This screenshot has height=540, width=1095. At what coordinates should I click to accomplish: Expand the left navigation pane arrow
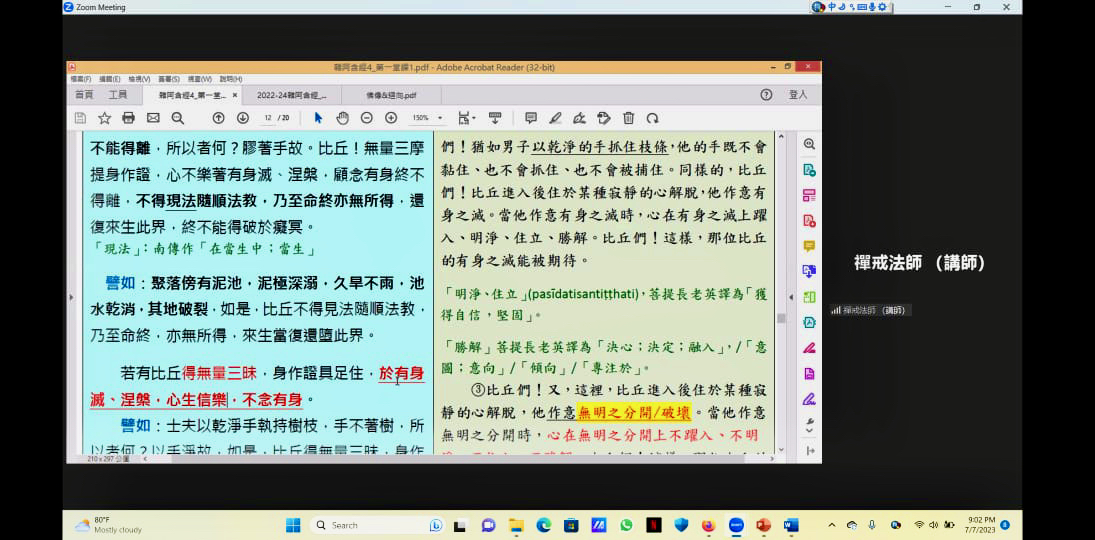click(70, 297)
